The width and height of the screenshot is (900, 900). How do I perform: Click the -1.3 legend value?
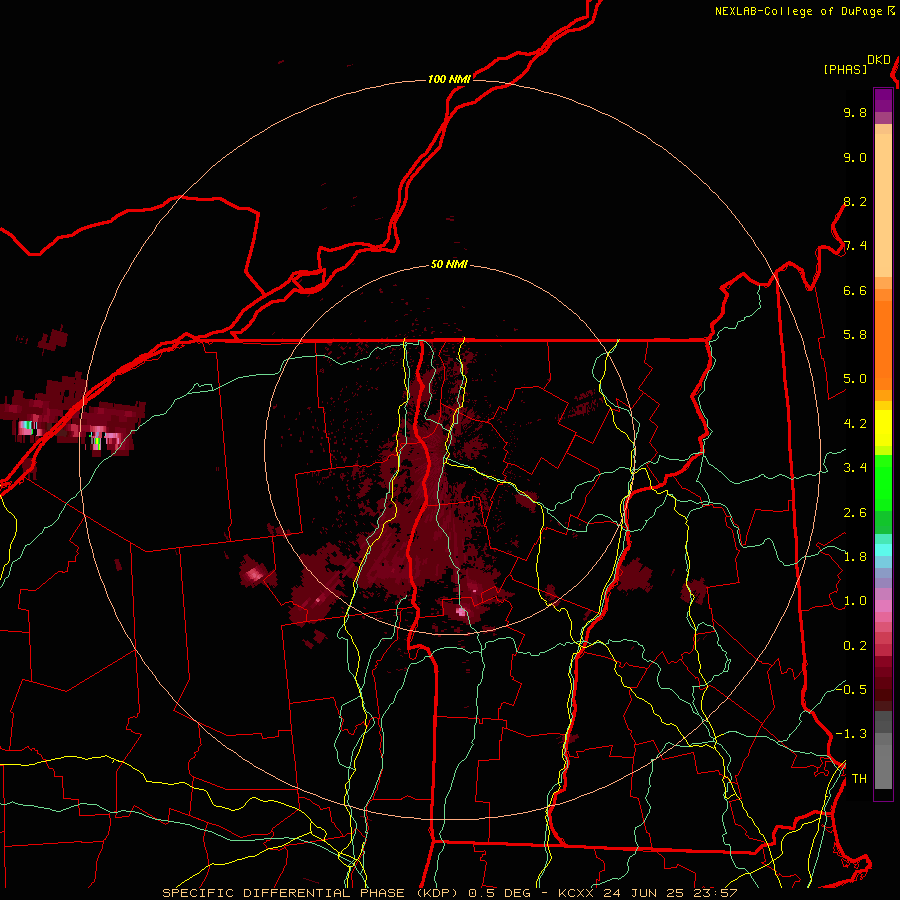(851, 735)
